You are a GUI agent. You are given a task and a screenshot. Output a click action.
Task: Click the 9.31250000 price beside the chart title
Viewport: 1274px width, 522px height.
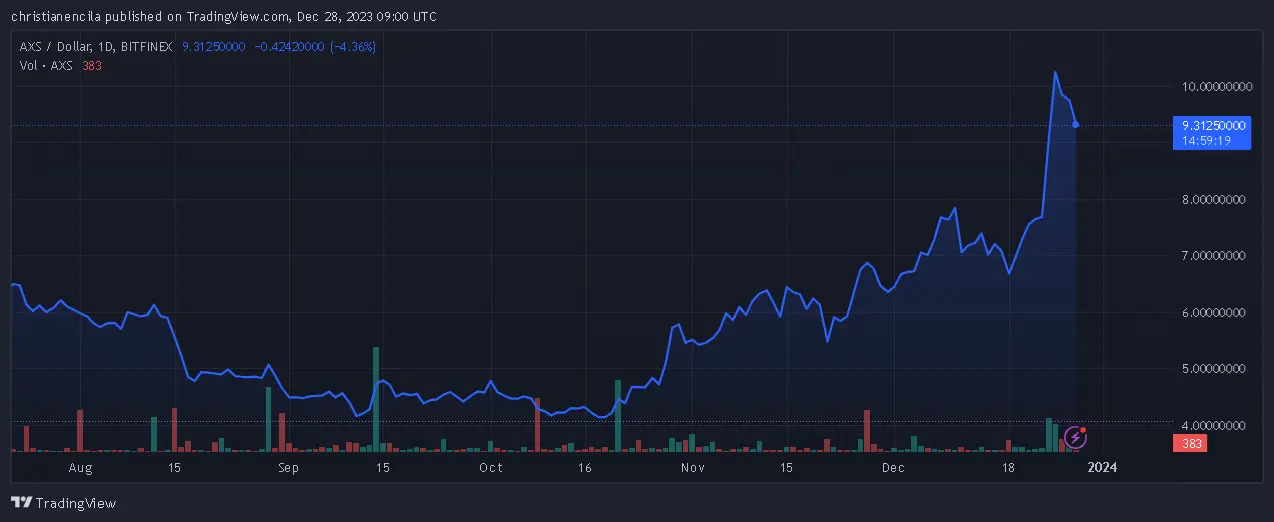pyautogui.click(x=215, y=47)
